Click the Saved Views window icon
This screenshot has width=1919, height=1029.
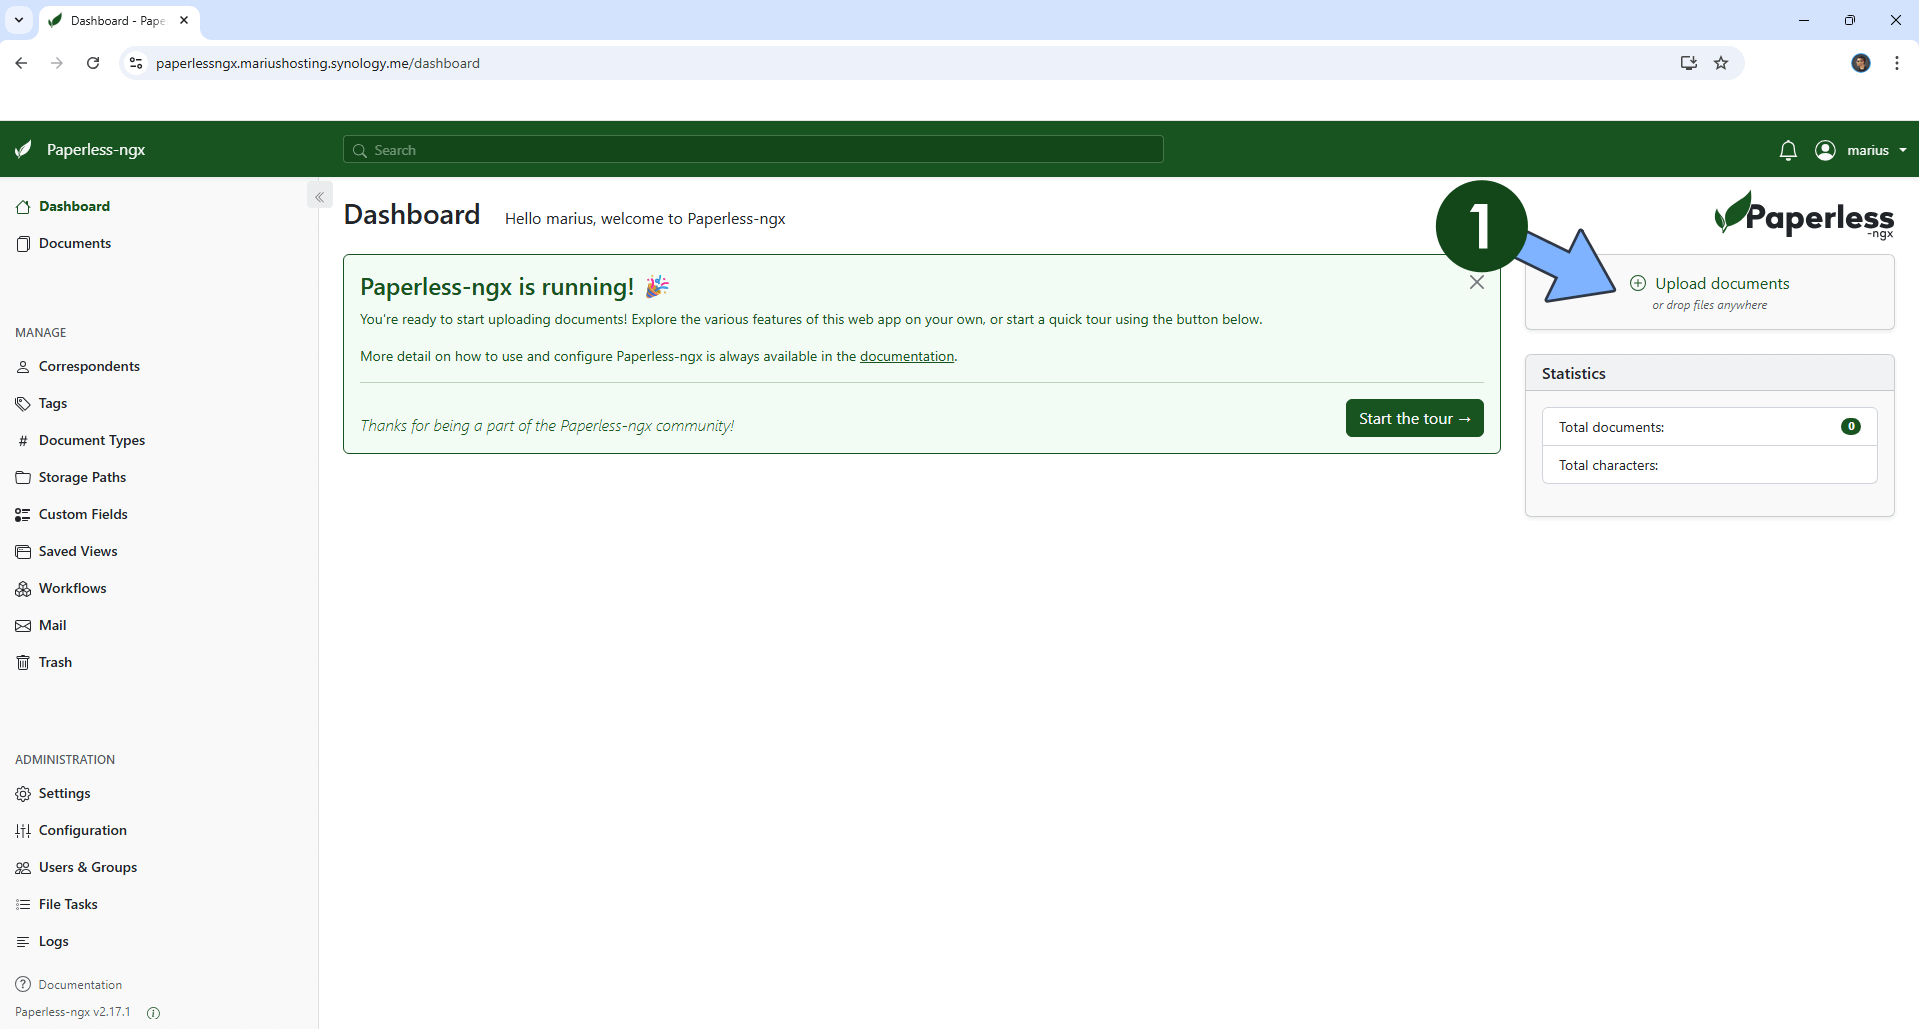tap(23, 552)
